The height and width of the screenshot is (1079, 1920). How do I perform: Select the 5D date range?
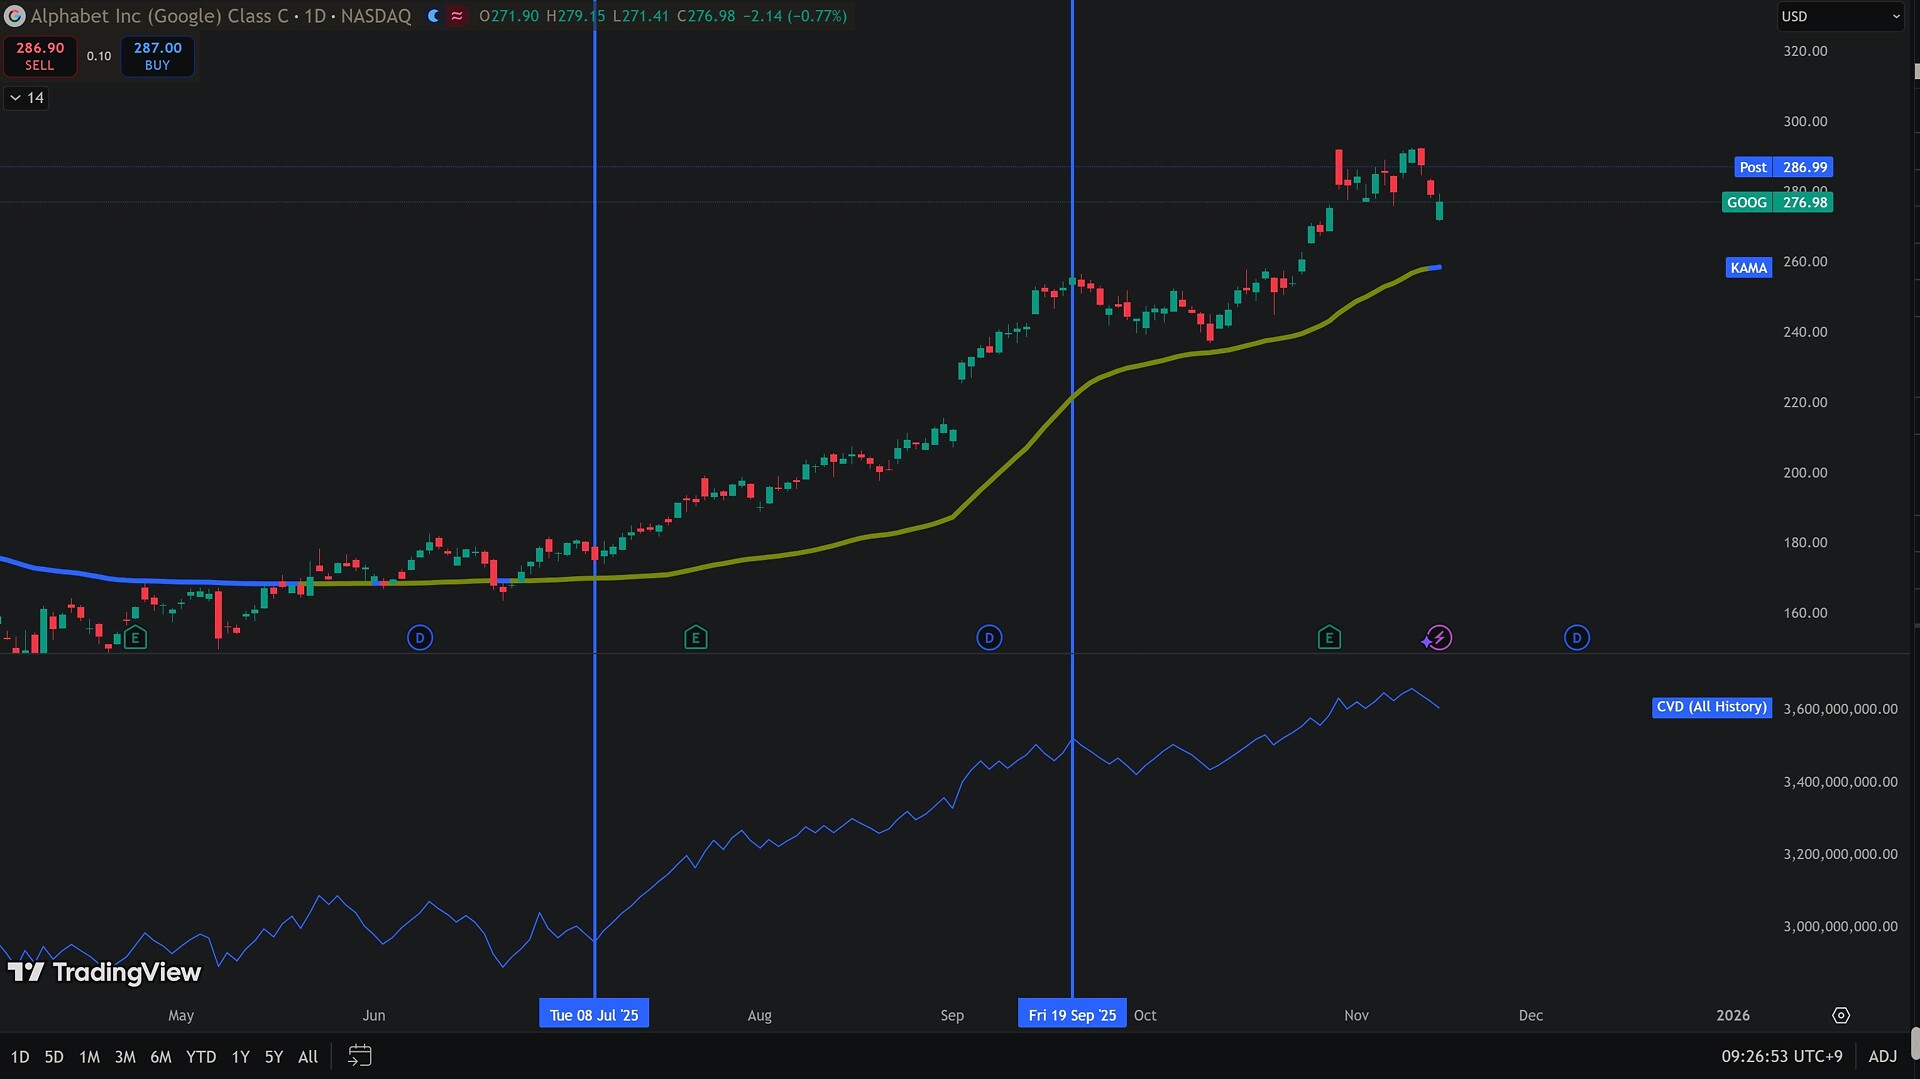(x=54, y=1056)
